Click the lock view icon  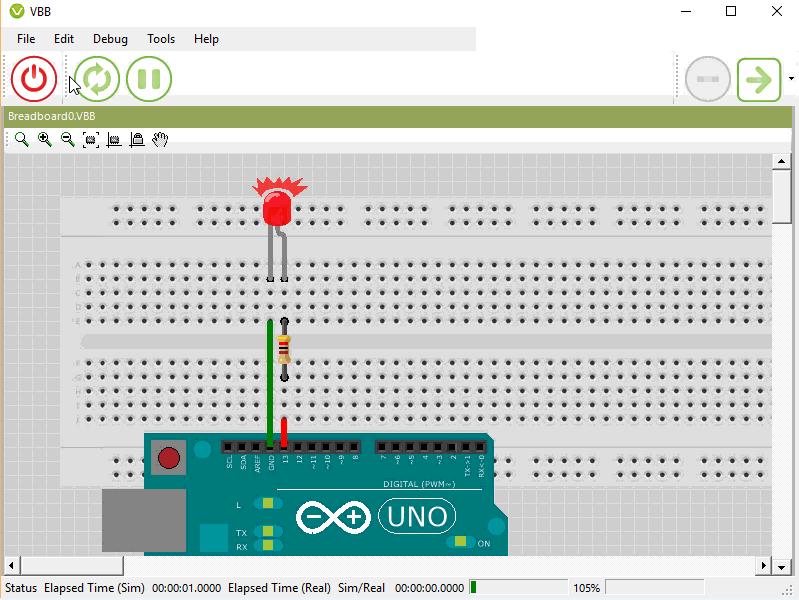pyautogui.click(x=137, y=139)
